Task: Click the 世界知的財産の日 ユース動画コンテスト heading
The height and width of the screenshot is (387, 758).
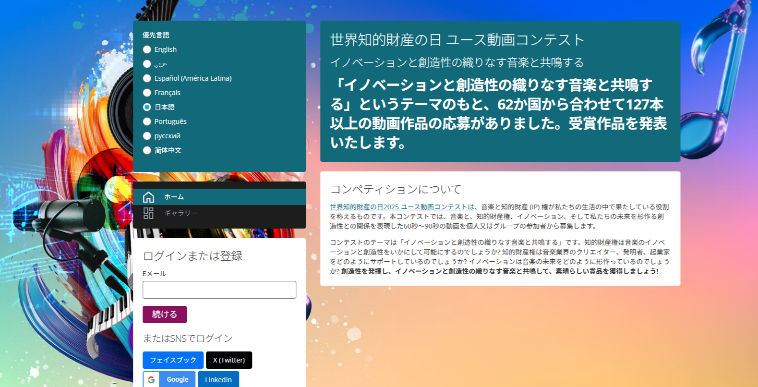Action: coord(457,40)
